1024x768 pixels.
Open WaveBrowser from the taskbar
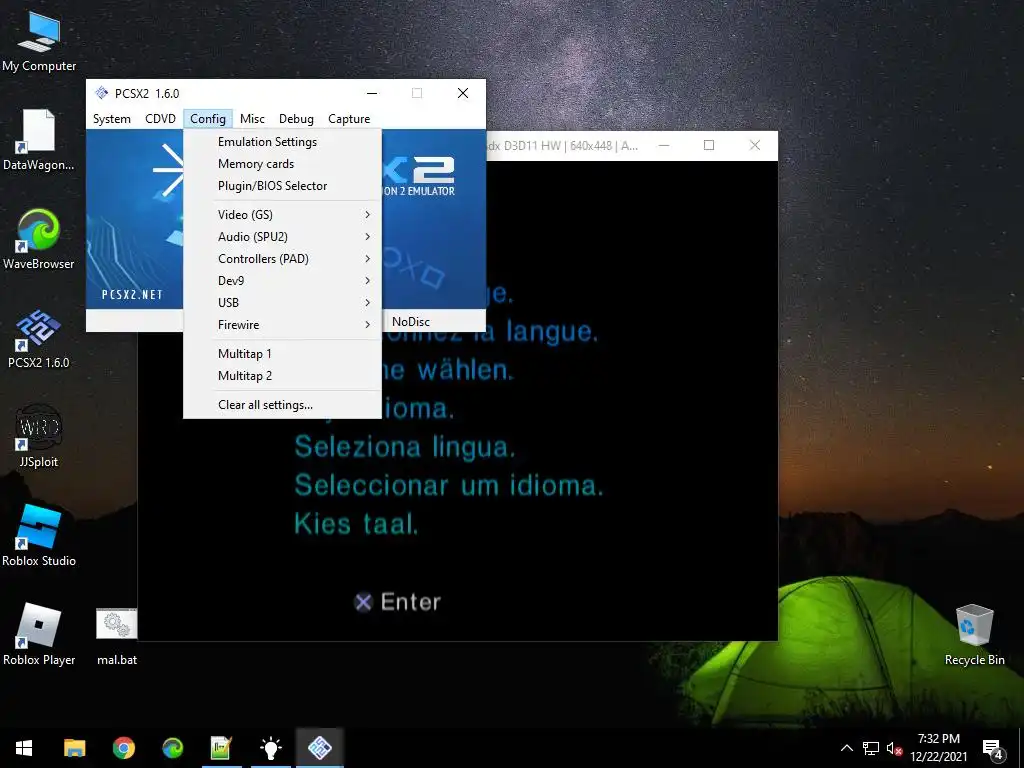[172, 748]
